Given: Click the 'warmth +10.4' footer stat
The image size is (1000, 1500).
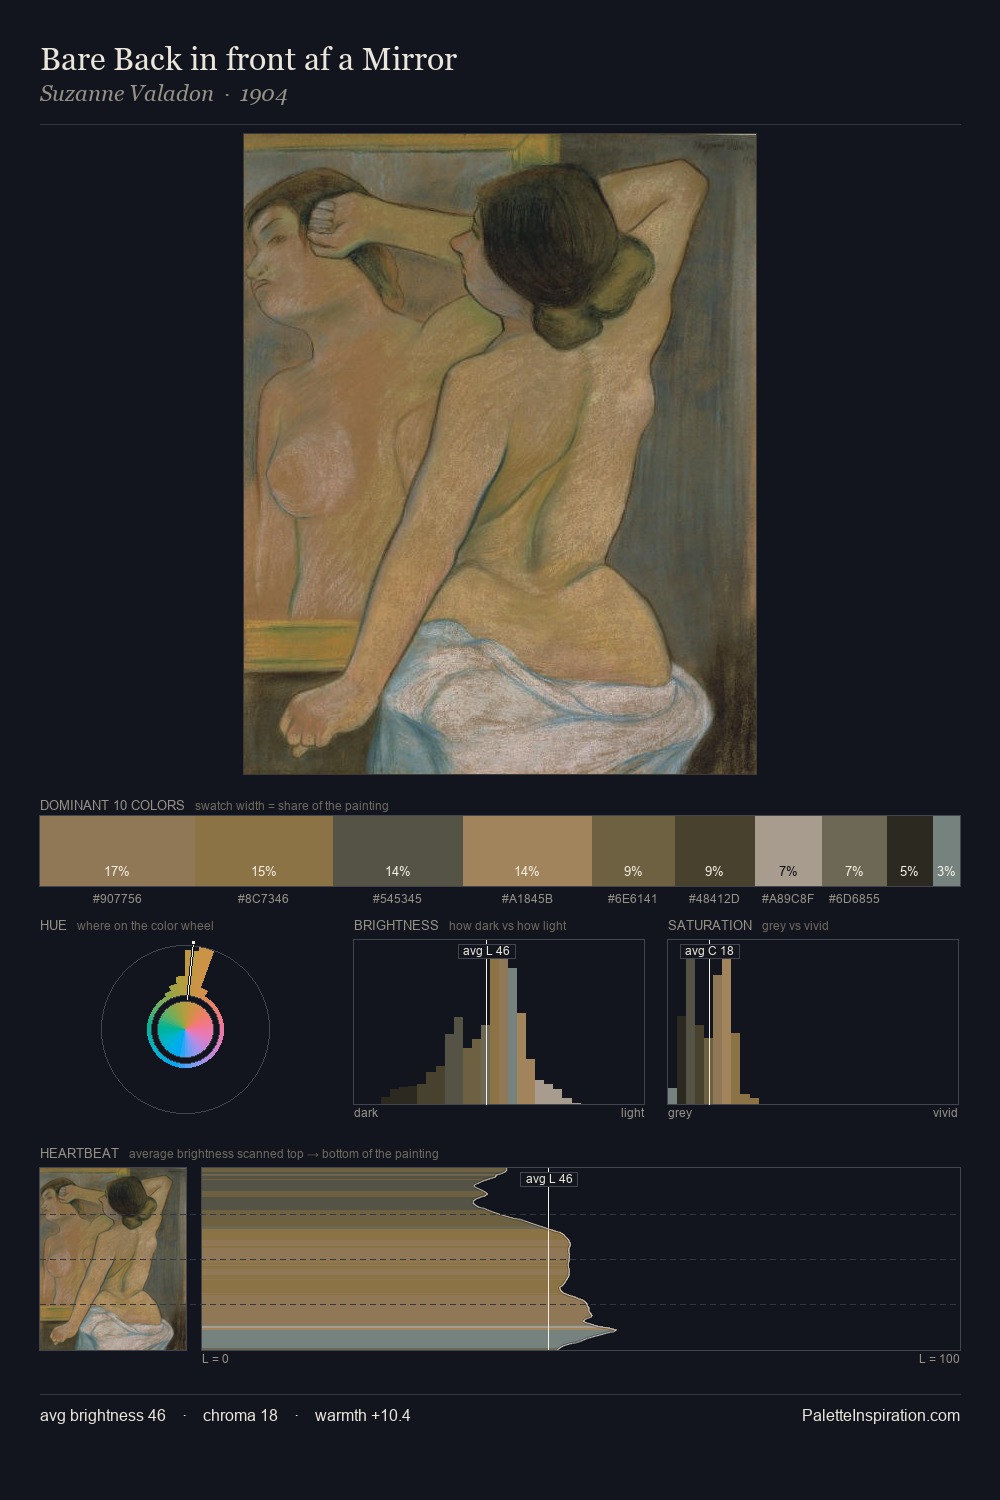Looking at the screenshot, I should (362, 1416).
